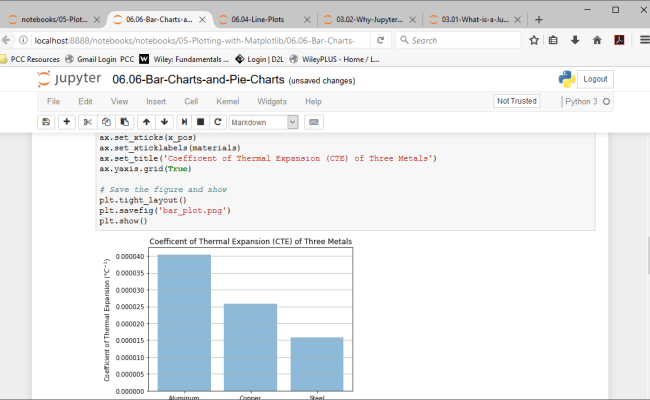Interrupt the kernel with the stop icon
The image size is (650, 400).
point(200,122)
